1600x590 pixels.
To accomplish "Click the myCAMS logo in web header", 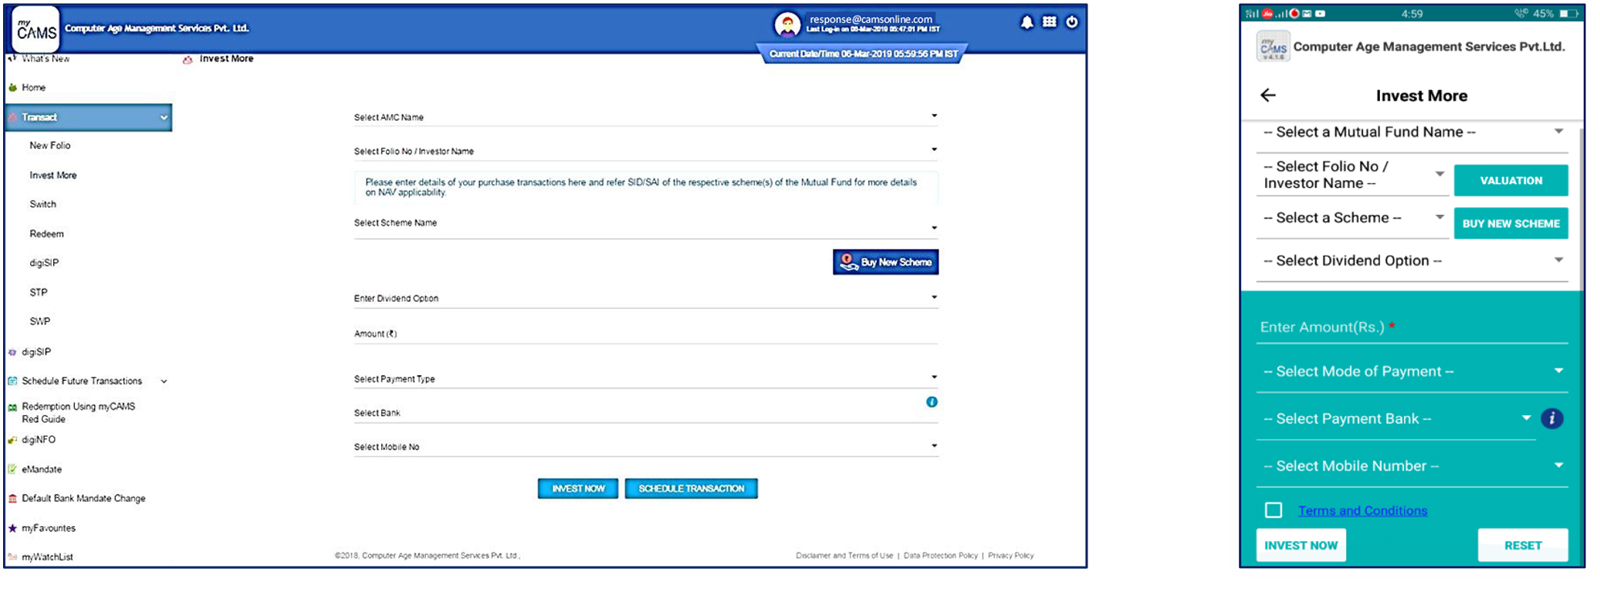I will point(36,30).
